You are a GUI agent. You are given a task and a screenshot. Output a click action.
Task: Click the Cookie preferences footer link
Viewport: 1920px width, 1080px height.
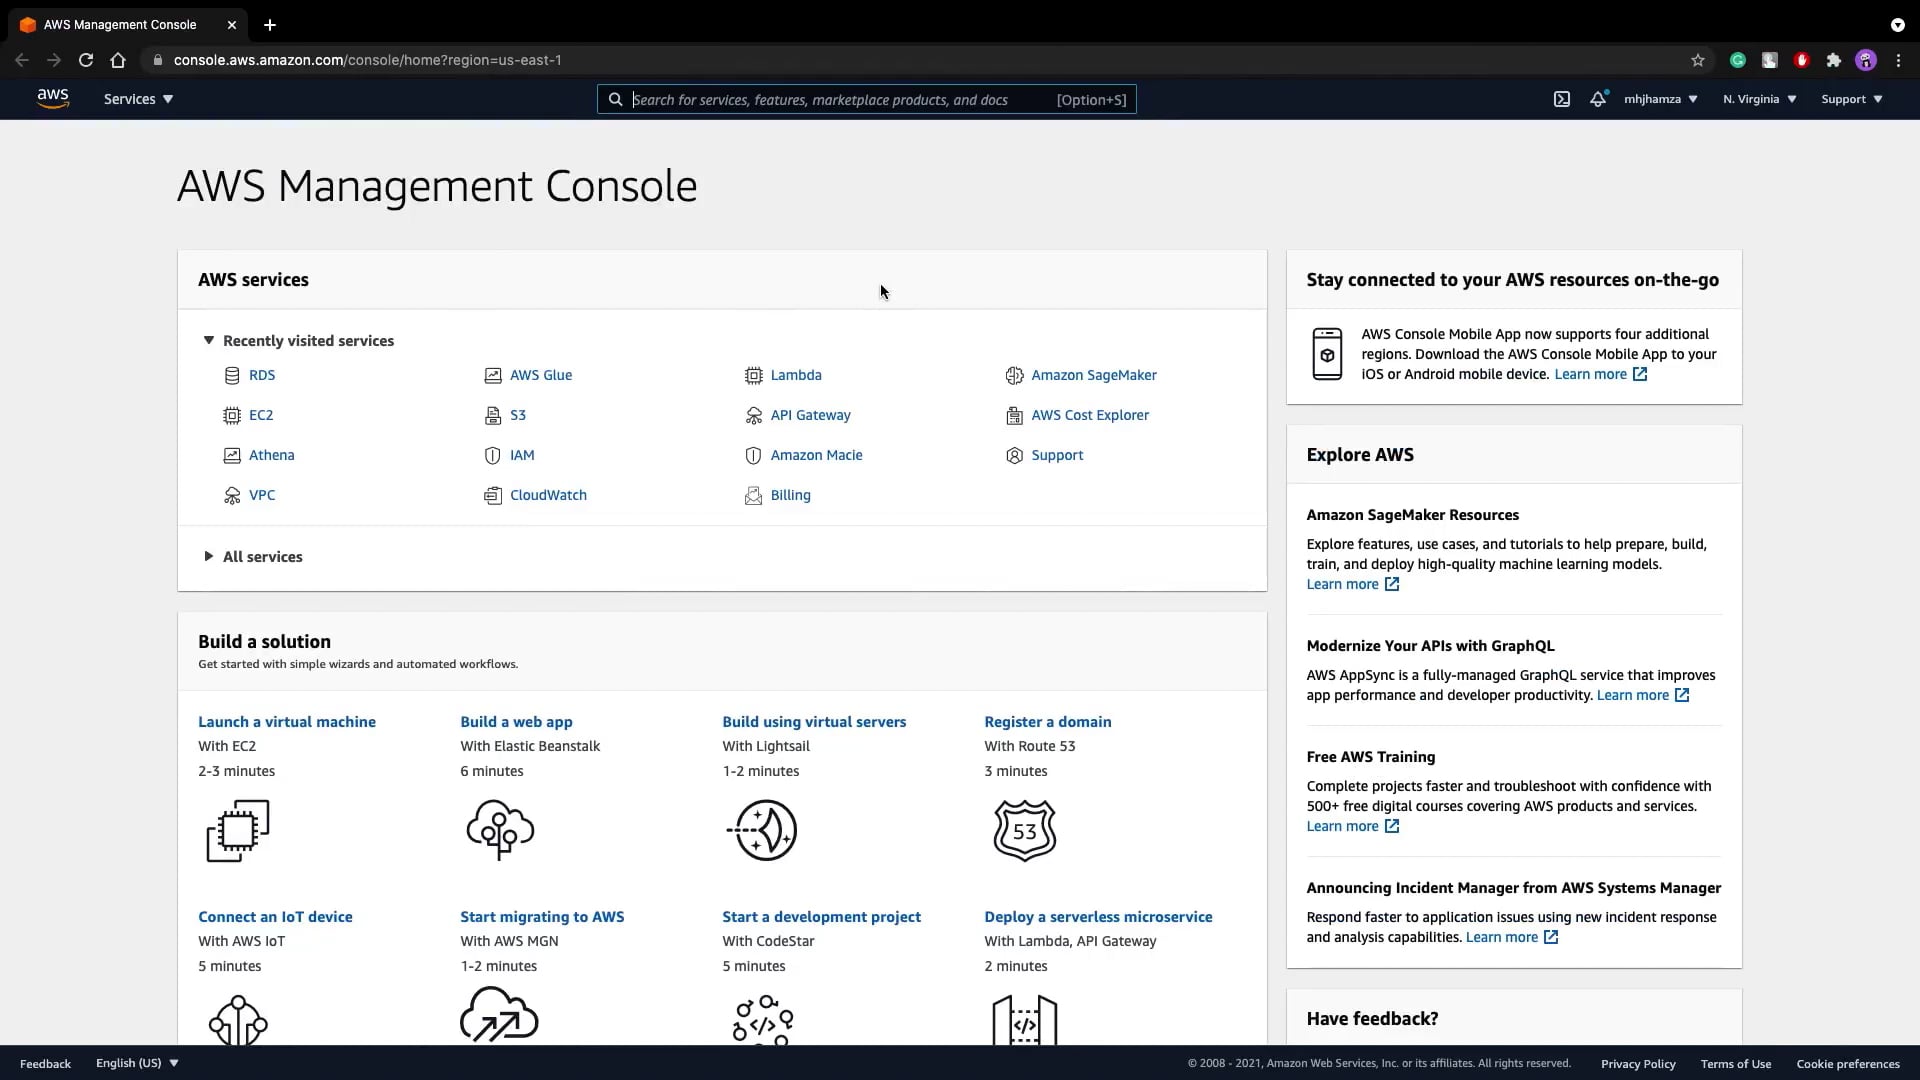tap(1848, 1064)
